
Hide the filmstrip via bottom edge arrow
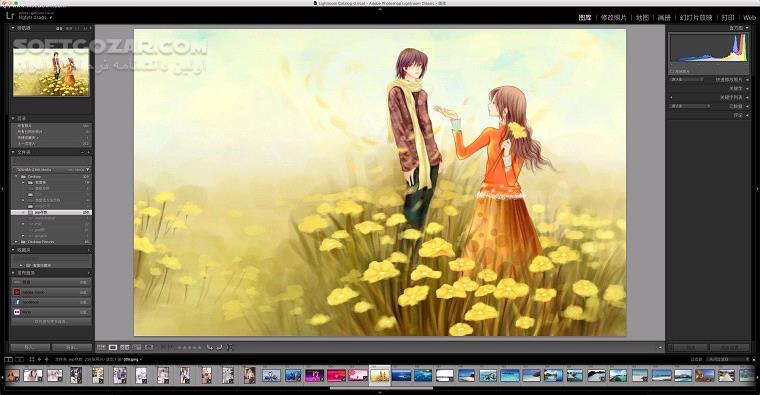(380, 392)
